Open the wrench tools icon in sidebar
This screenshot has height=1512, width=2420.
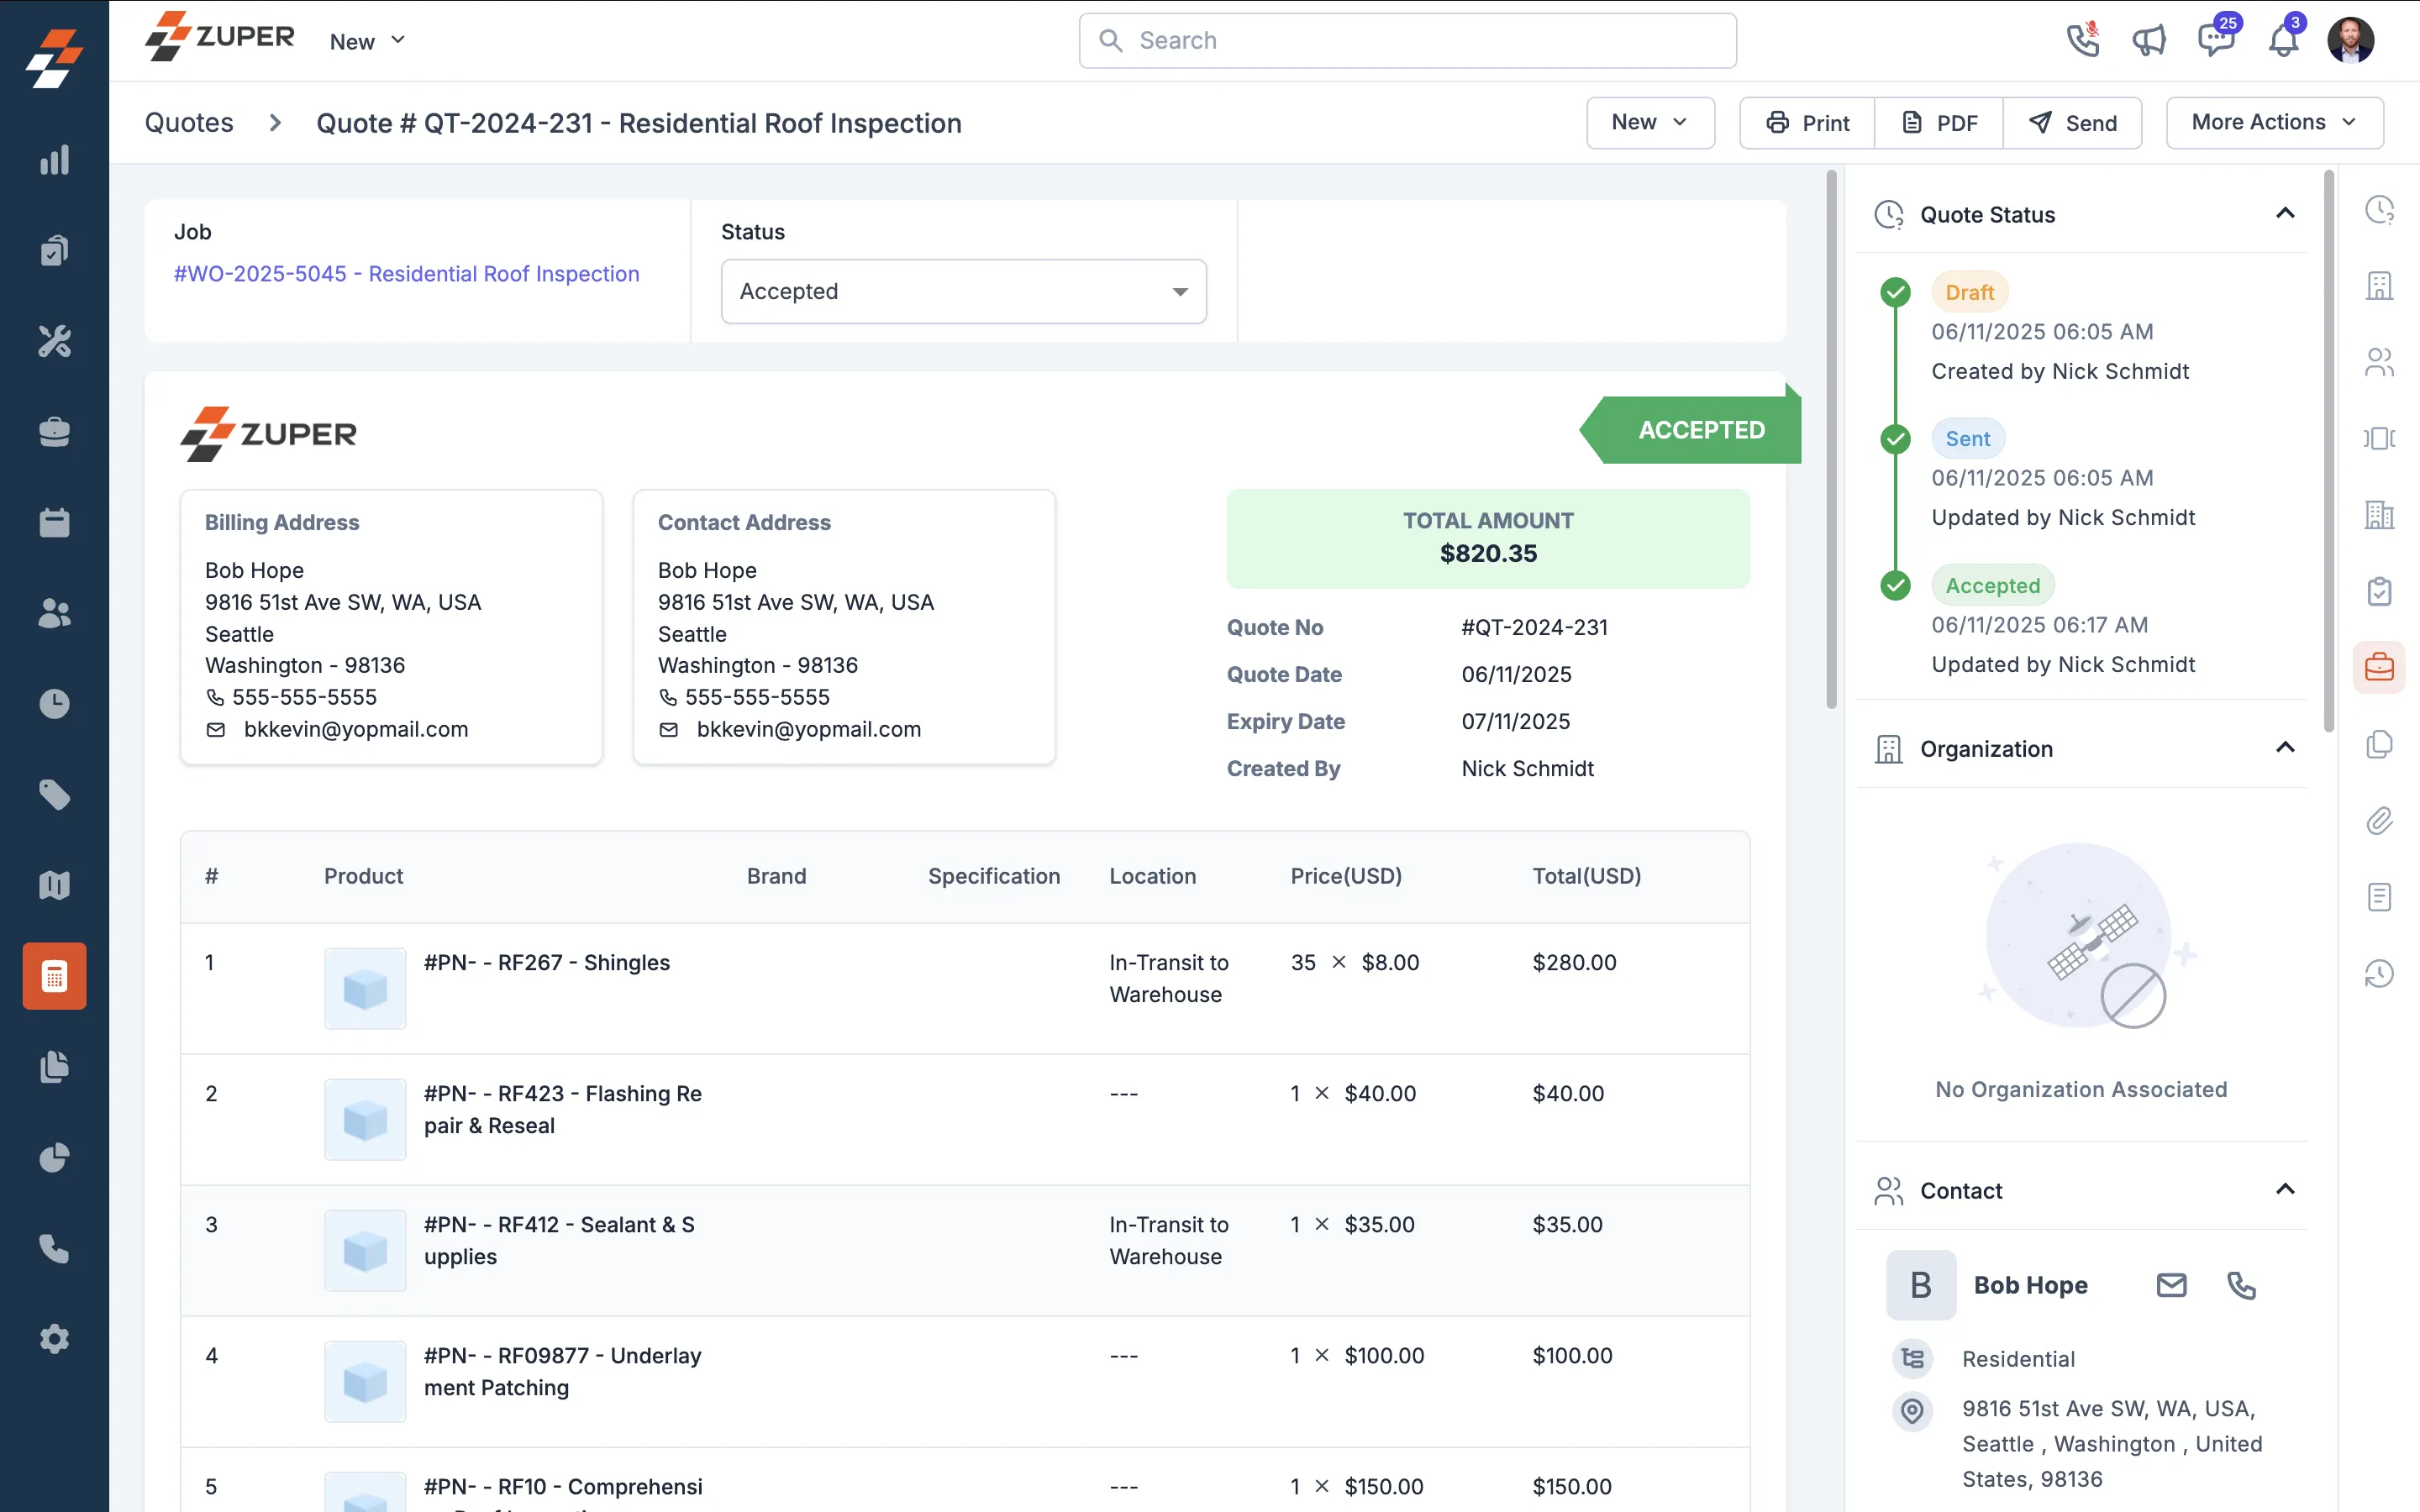click(x=54, y=341)
